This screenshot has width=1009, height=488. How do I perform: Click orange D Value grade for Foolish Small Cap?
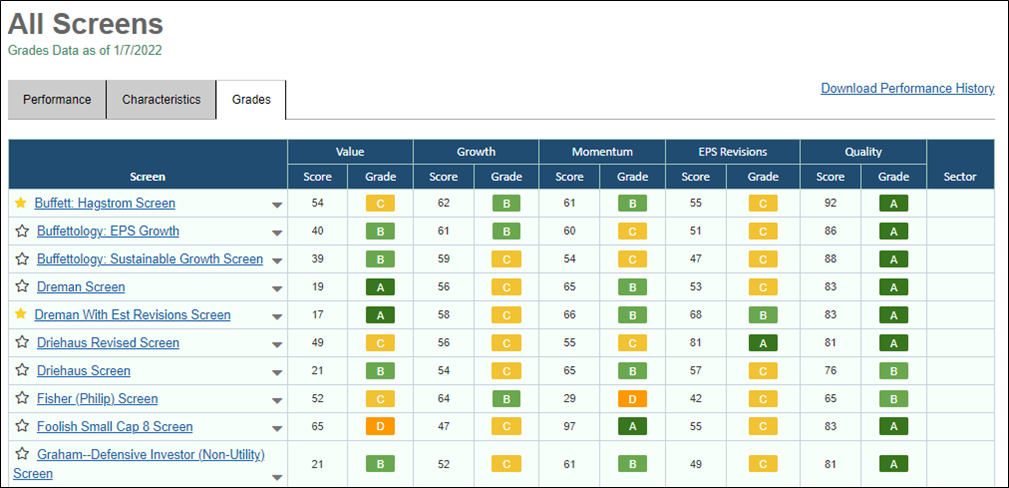click(380, 426)
